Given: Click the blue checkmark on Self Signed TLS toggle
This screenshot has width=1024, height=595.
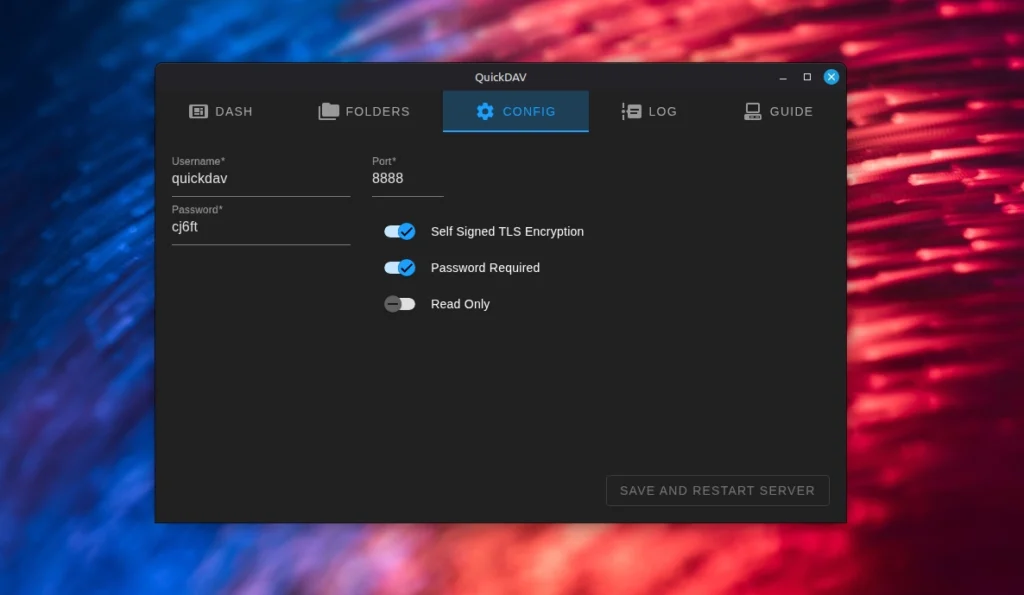Looking at the screenshot, I should (405, 231).
